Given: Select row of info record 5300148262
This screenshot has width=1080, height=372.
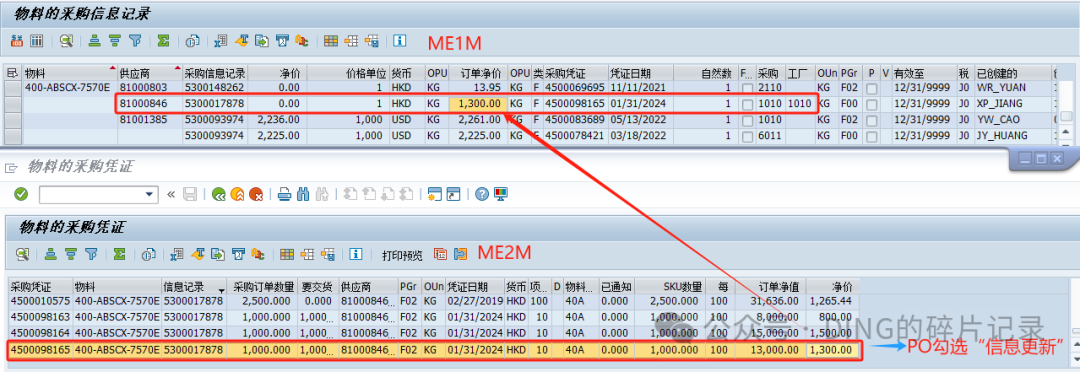Looking at the screenshot, I should 12,88.
